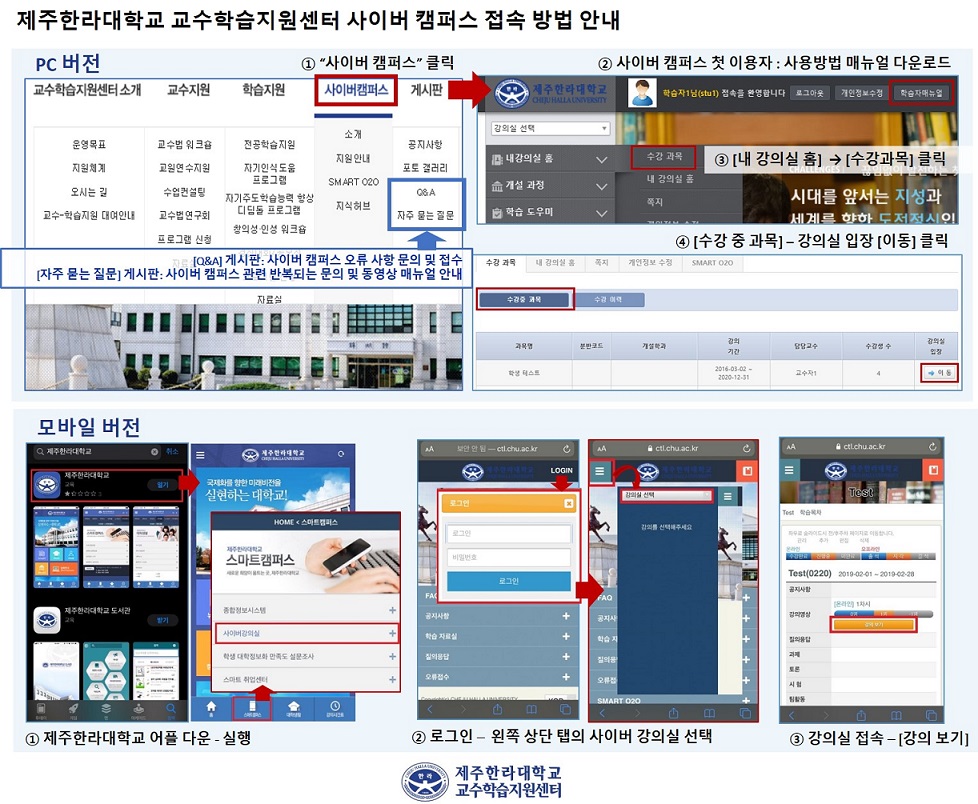Viewport: 978px width, 804px height.
Task: Expand the 개설 과정 sidebar section
Action: tap(550, 186)
